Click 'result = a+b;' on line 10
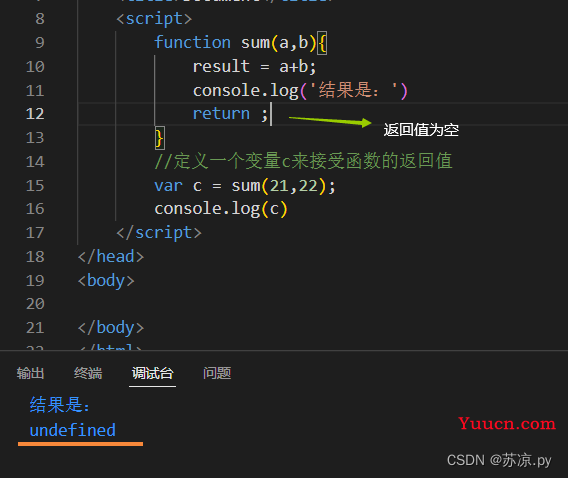Screen dimensions: 568x478 coord(254,67)
